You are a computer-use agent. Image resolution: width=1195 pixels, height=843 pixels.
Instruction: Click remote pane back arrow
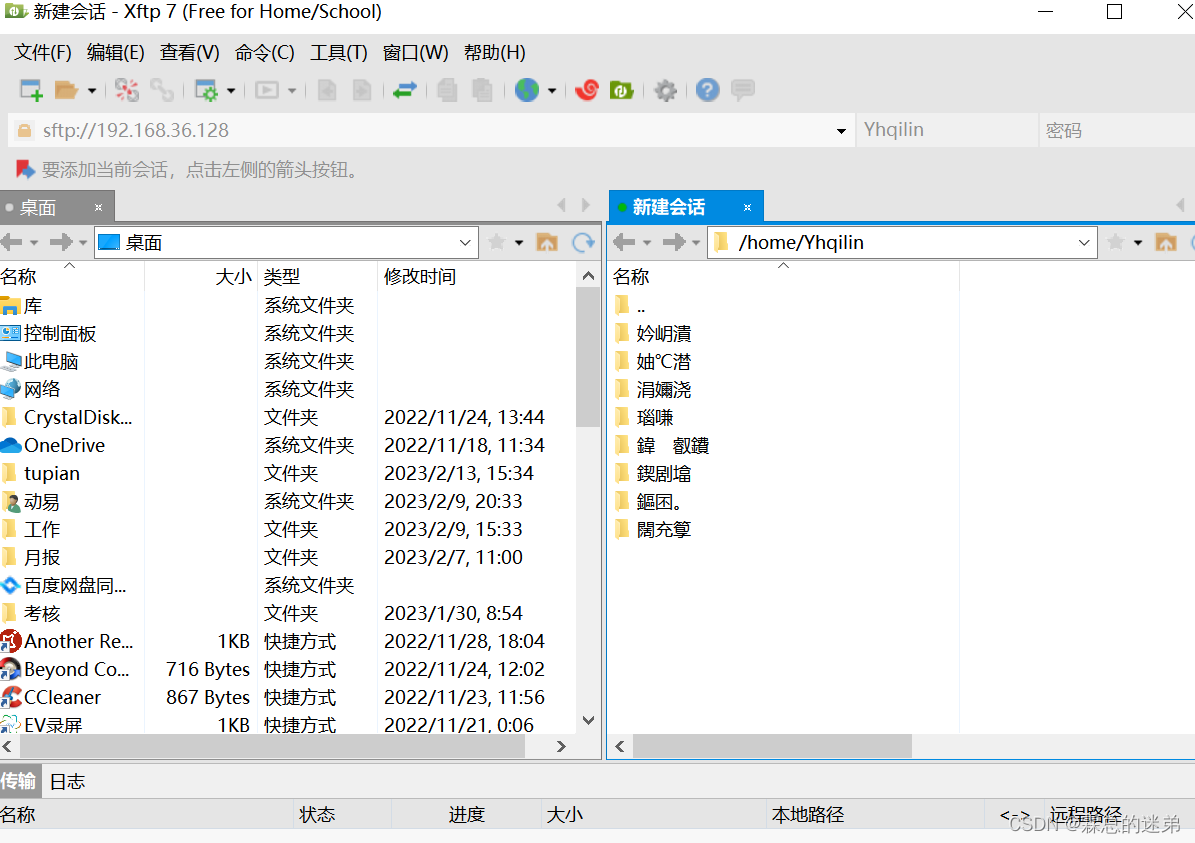[624, 242]
